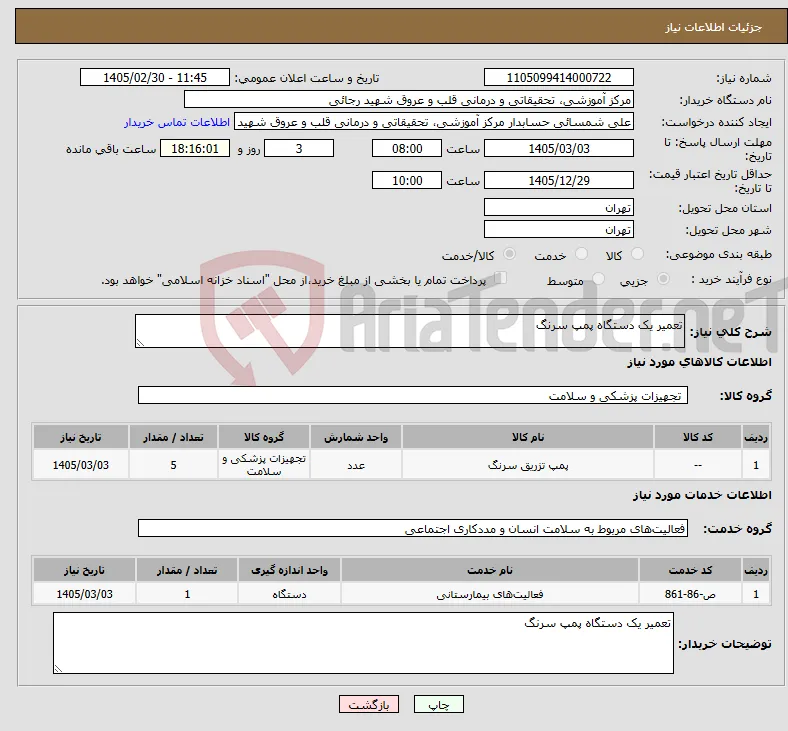
Task: Click the نام کالا column header
Action: tap(528, 437)
